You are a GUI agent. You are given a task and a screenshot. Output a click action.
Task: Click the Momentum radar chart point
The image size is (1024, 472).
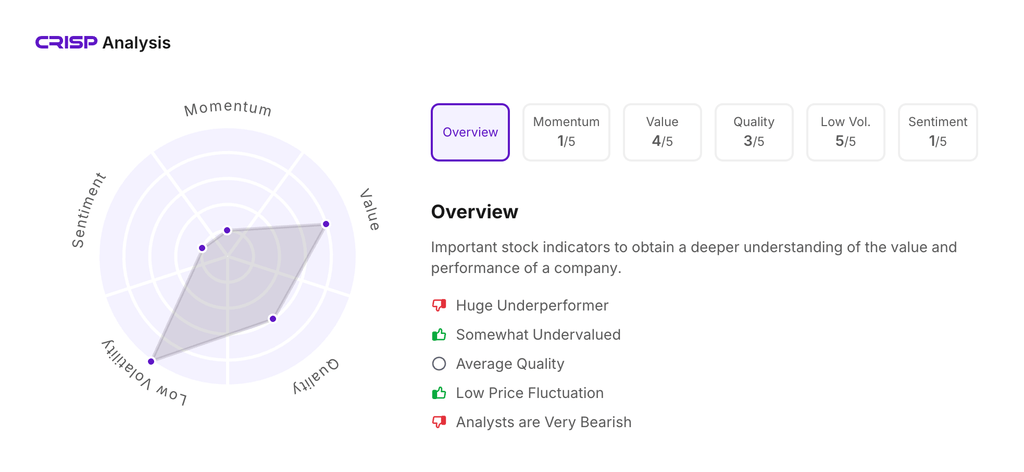(x=228, y=231)
